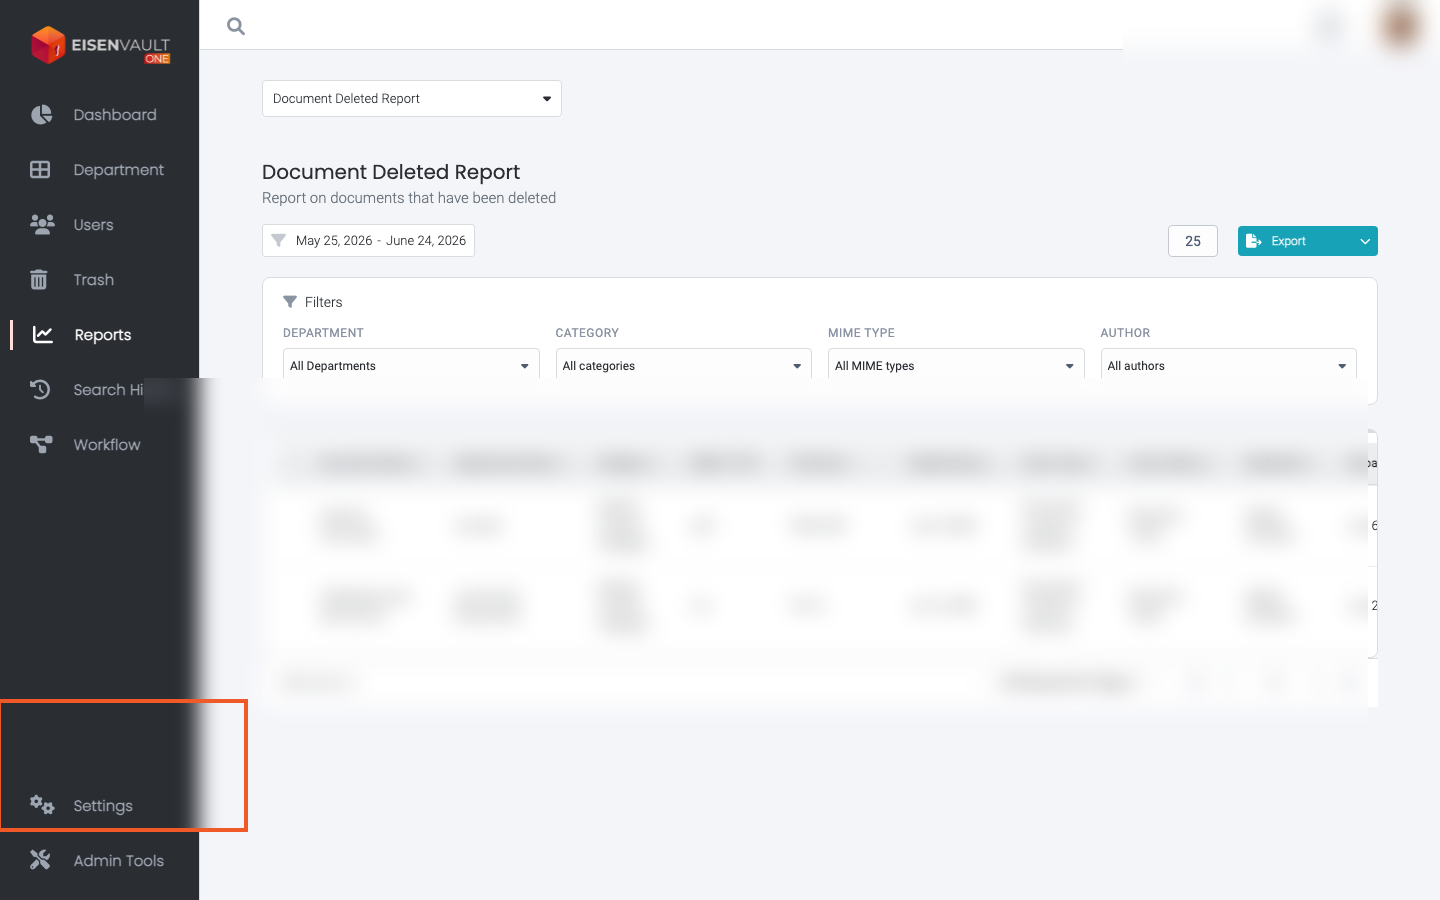Click the Export file icon
1440x900 pixels.
pyautogui.click(x=1253, y=241)
